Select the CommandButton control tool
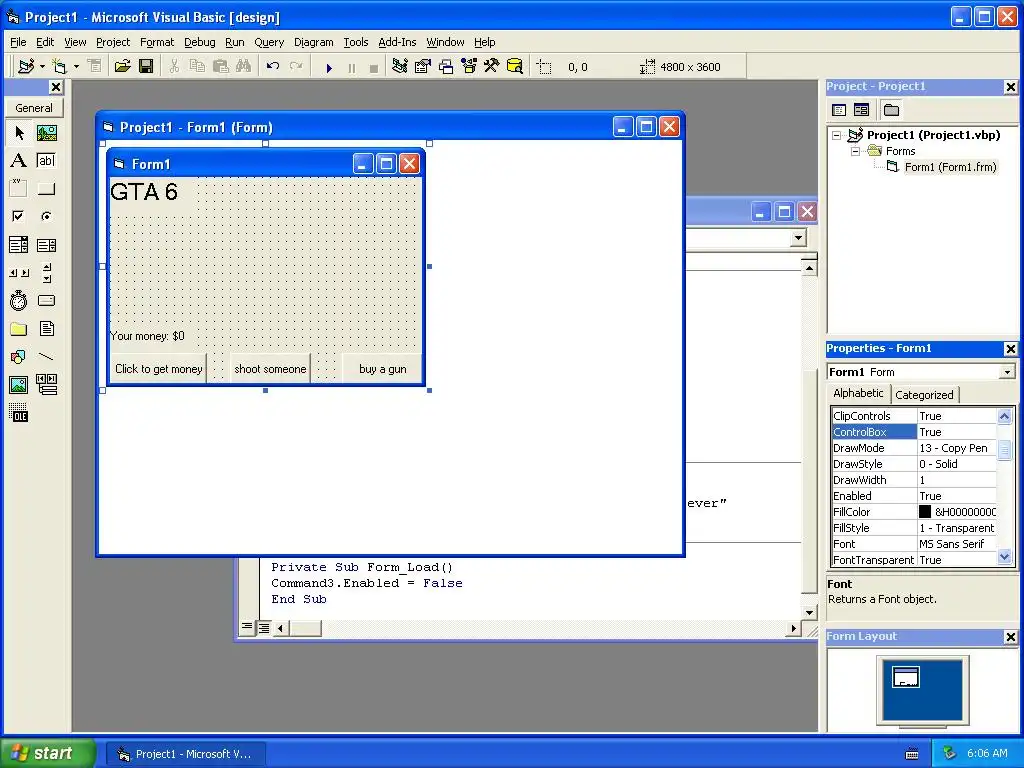This screenshot has width=1024, height=768. 46,189
